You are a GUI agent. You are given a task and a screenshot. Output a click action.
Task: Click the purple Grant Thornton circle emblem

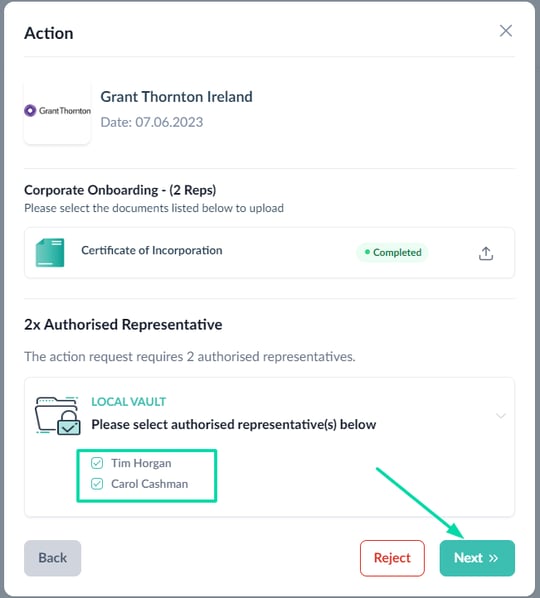[30, 111]
